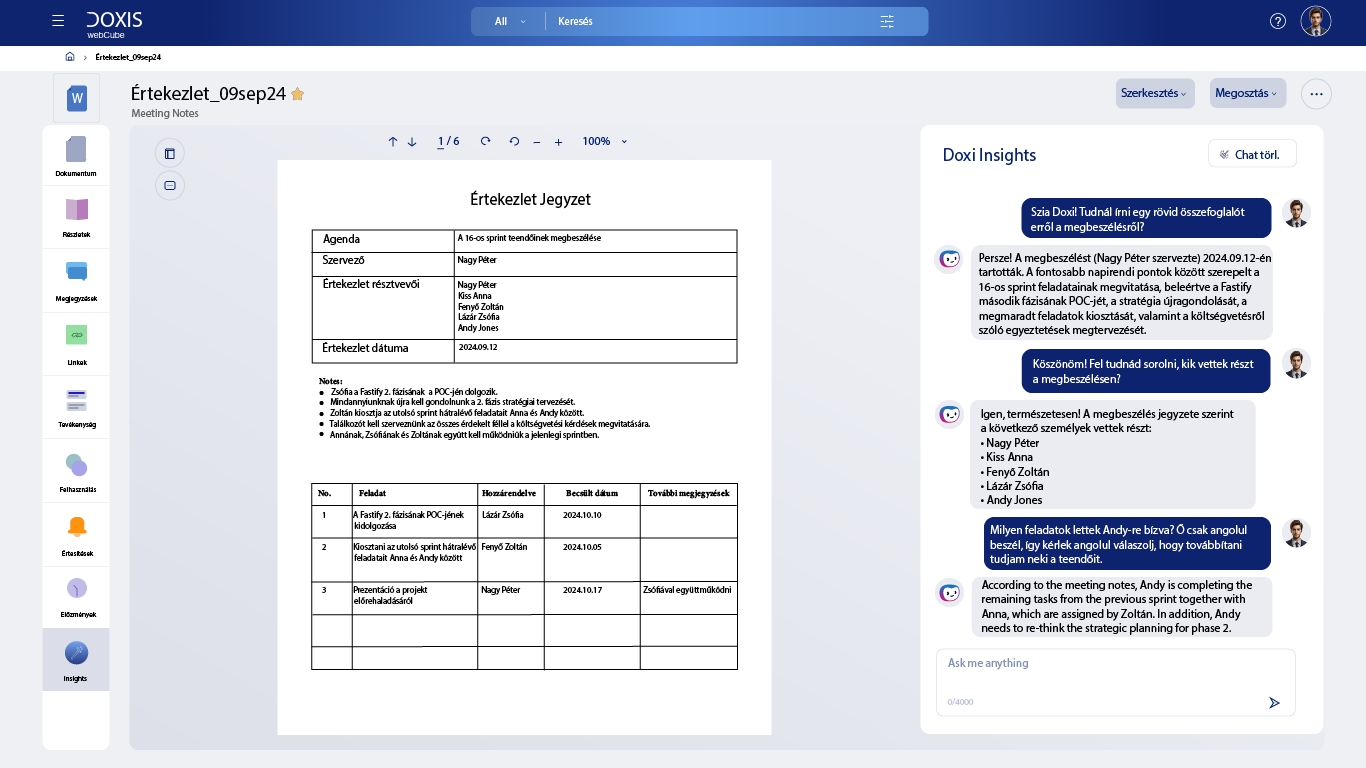Open the search filter settings icon
The height and width of the screenshot is (768, 1366).
(x=887, y=21)
